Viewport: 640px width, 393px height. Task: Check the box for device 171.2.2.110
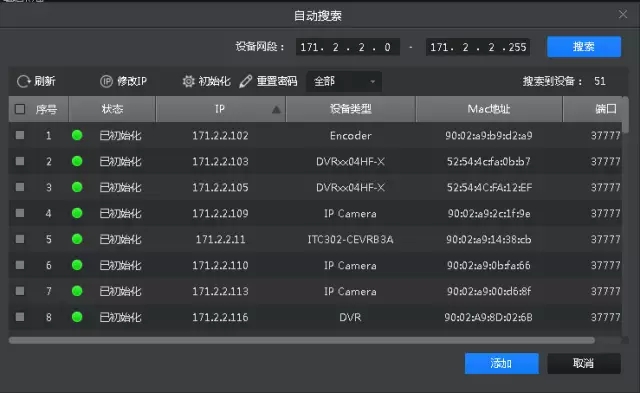(20, 265)
